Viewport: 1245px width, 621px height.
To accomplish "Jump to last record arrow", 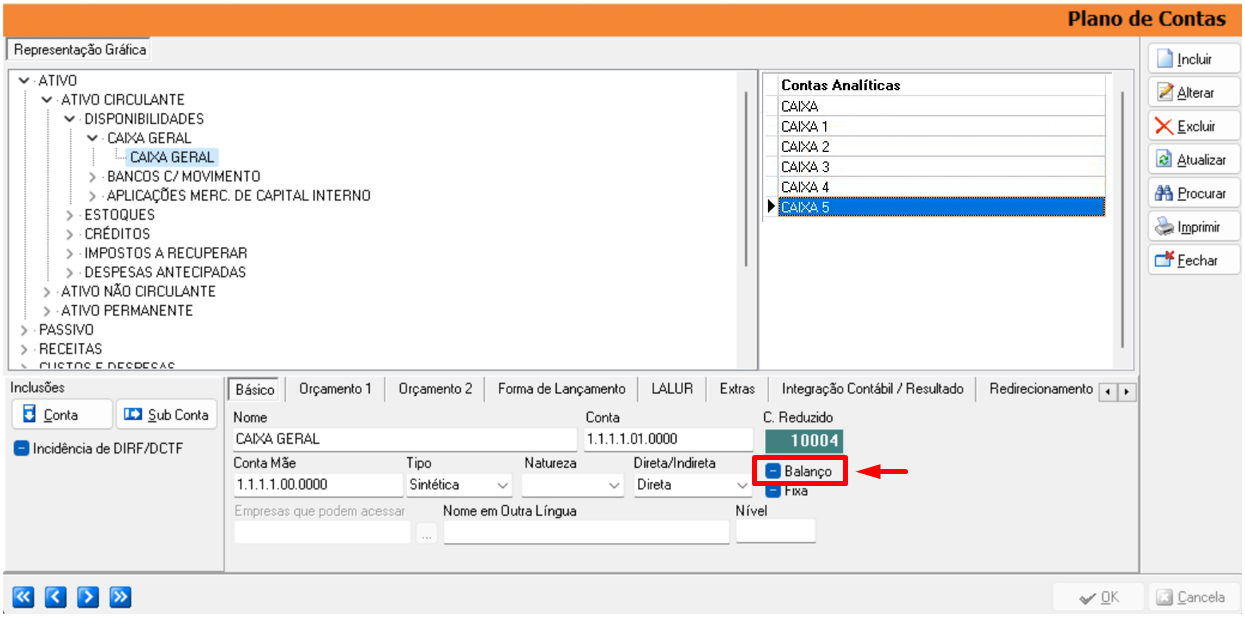I will (121, 597).
